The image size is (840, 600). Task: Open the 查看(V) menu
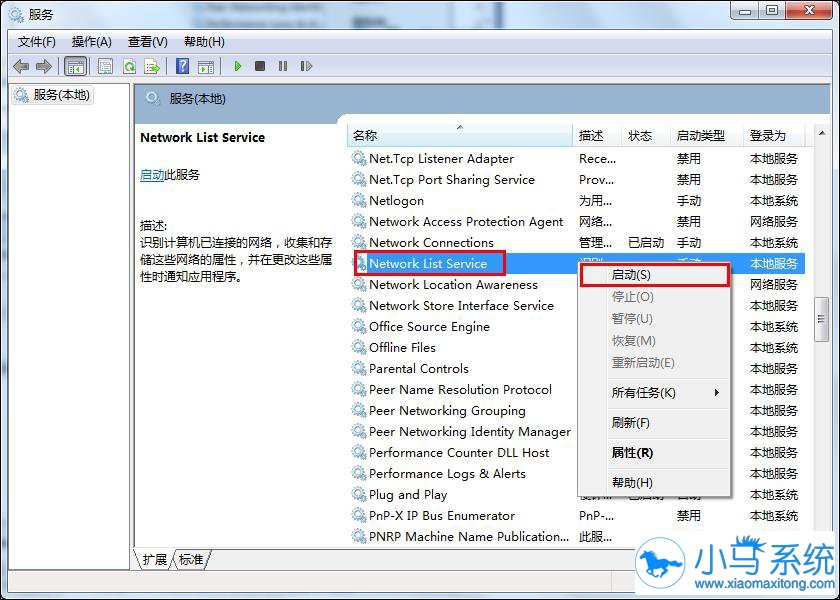pyautogui.click(x=148, y=42)
